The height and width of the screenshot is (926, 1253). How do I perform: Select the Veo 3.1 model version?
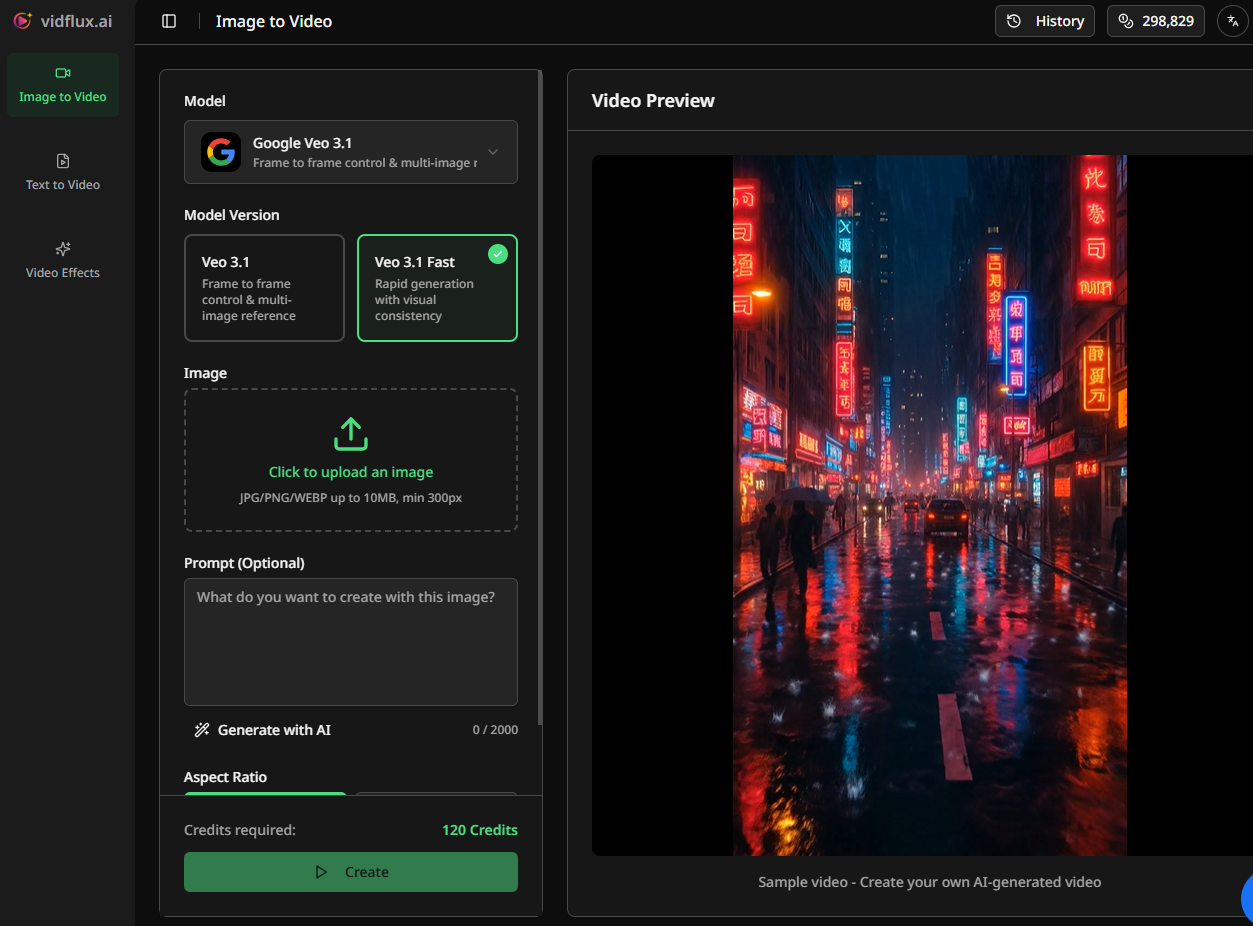(264, 288)
